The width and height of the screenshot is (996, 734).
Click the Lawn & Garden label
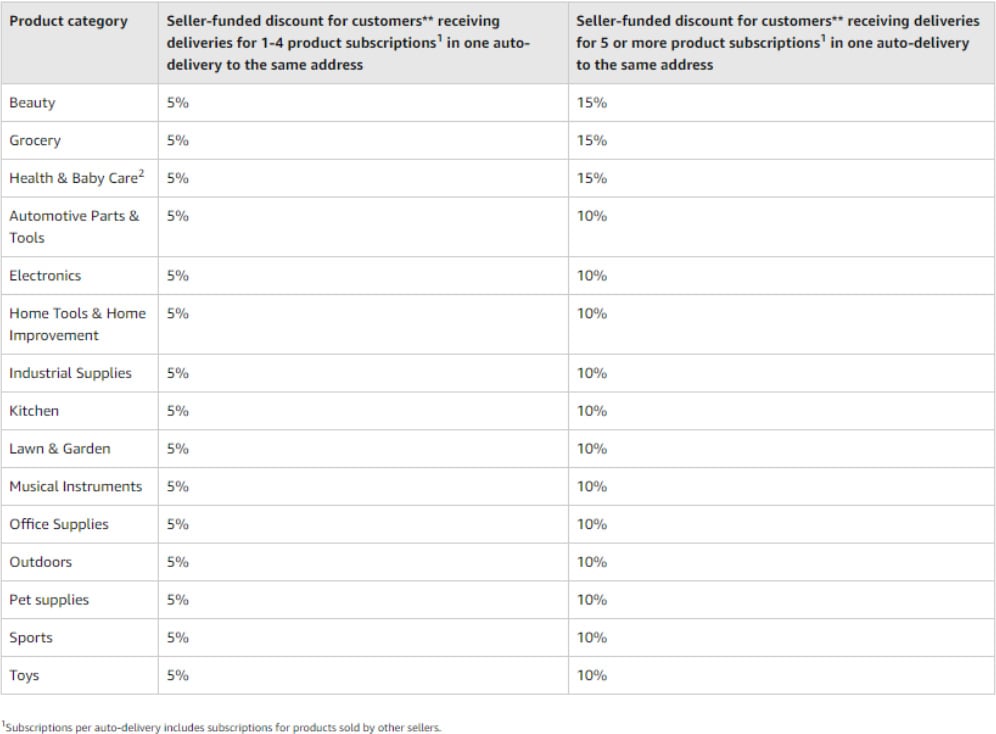click(60, 449)
